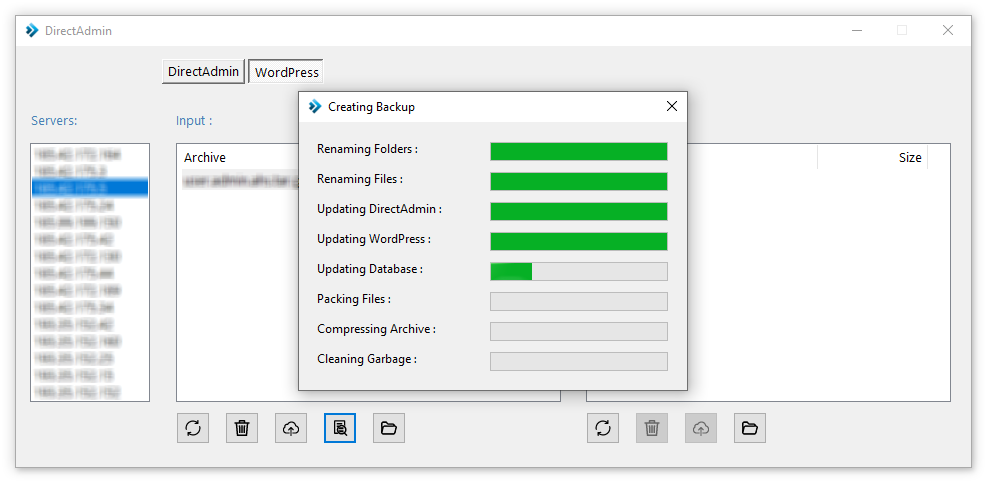The image size is (987, 483).
Task: Click the Size column header
Action: click(x=910, y=157)
